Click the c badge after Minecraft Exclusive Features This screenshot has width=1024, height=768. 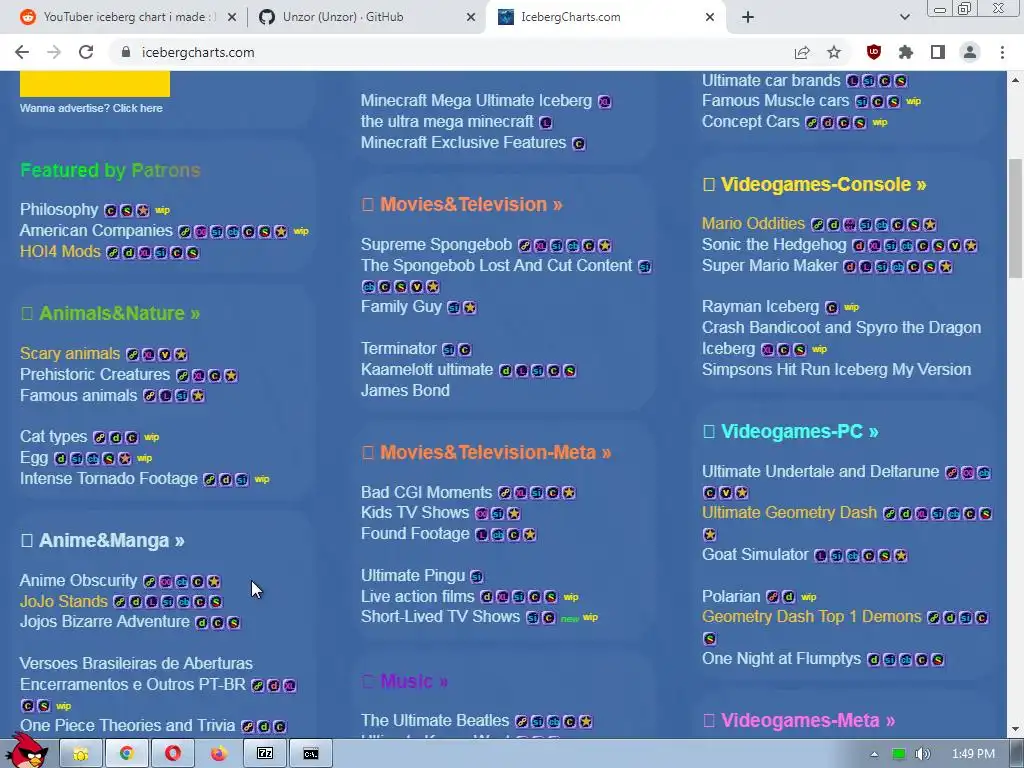(579, 144)
